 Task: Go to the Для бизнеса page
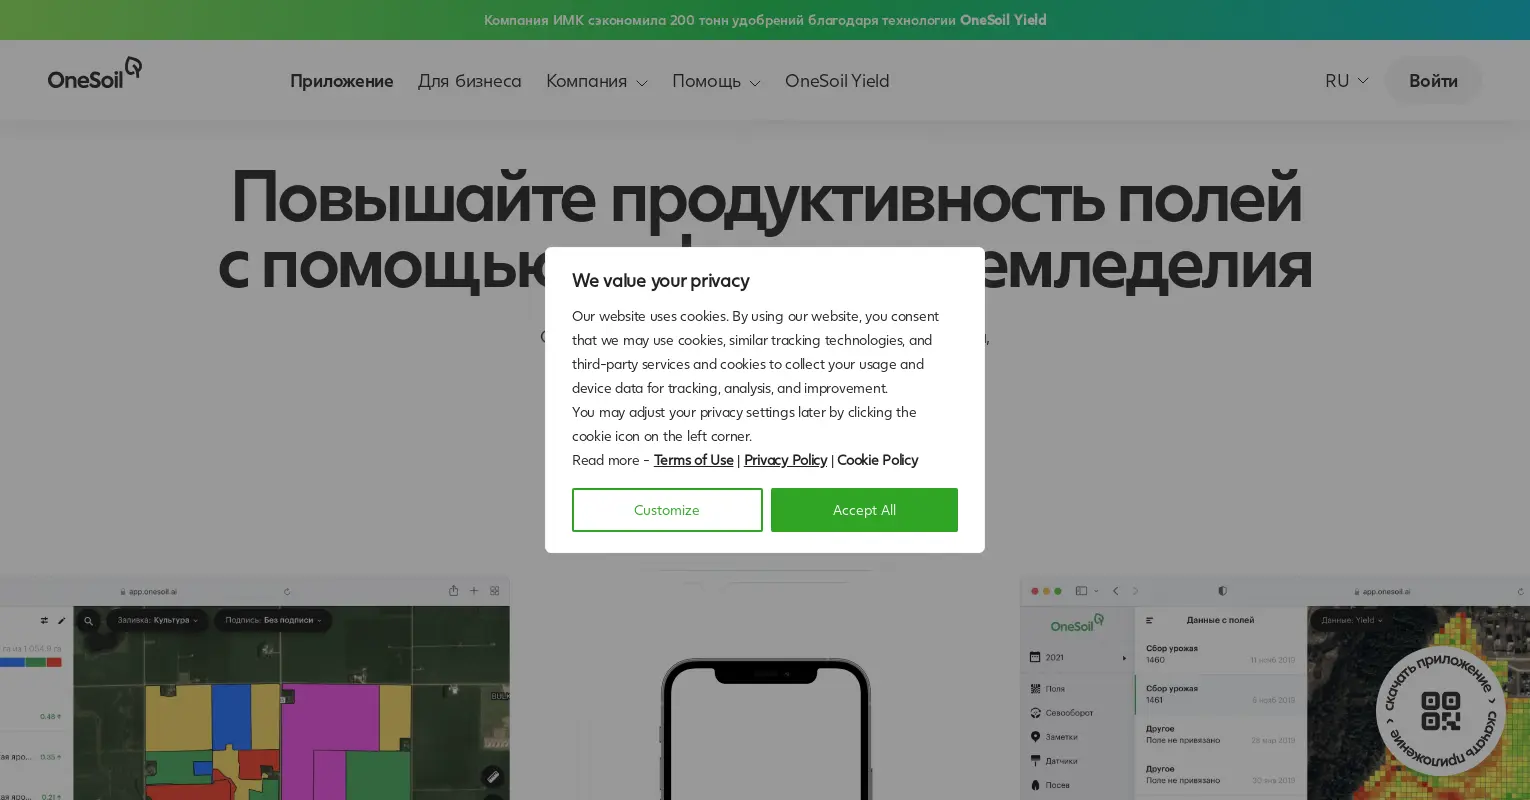[x=469, y=81]
